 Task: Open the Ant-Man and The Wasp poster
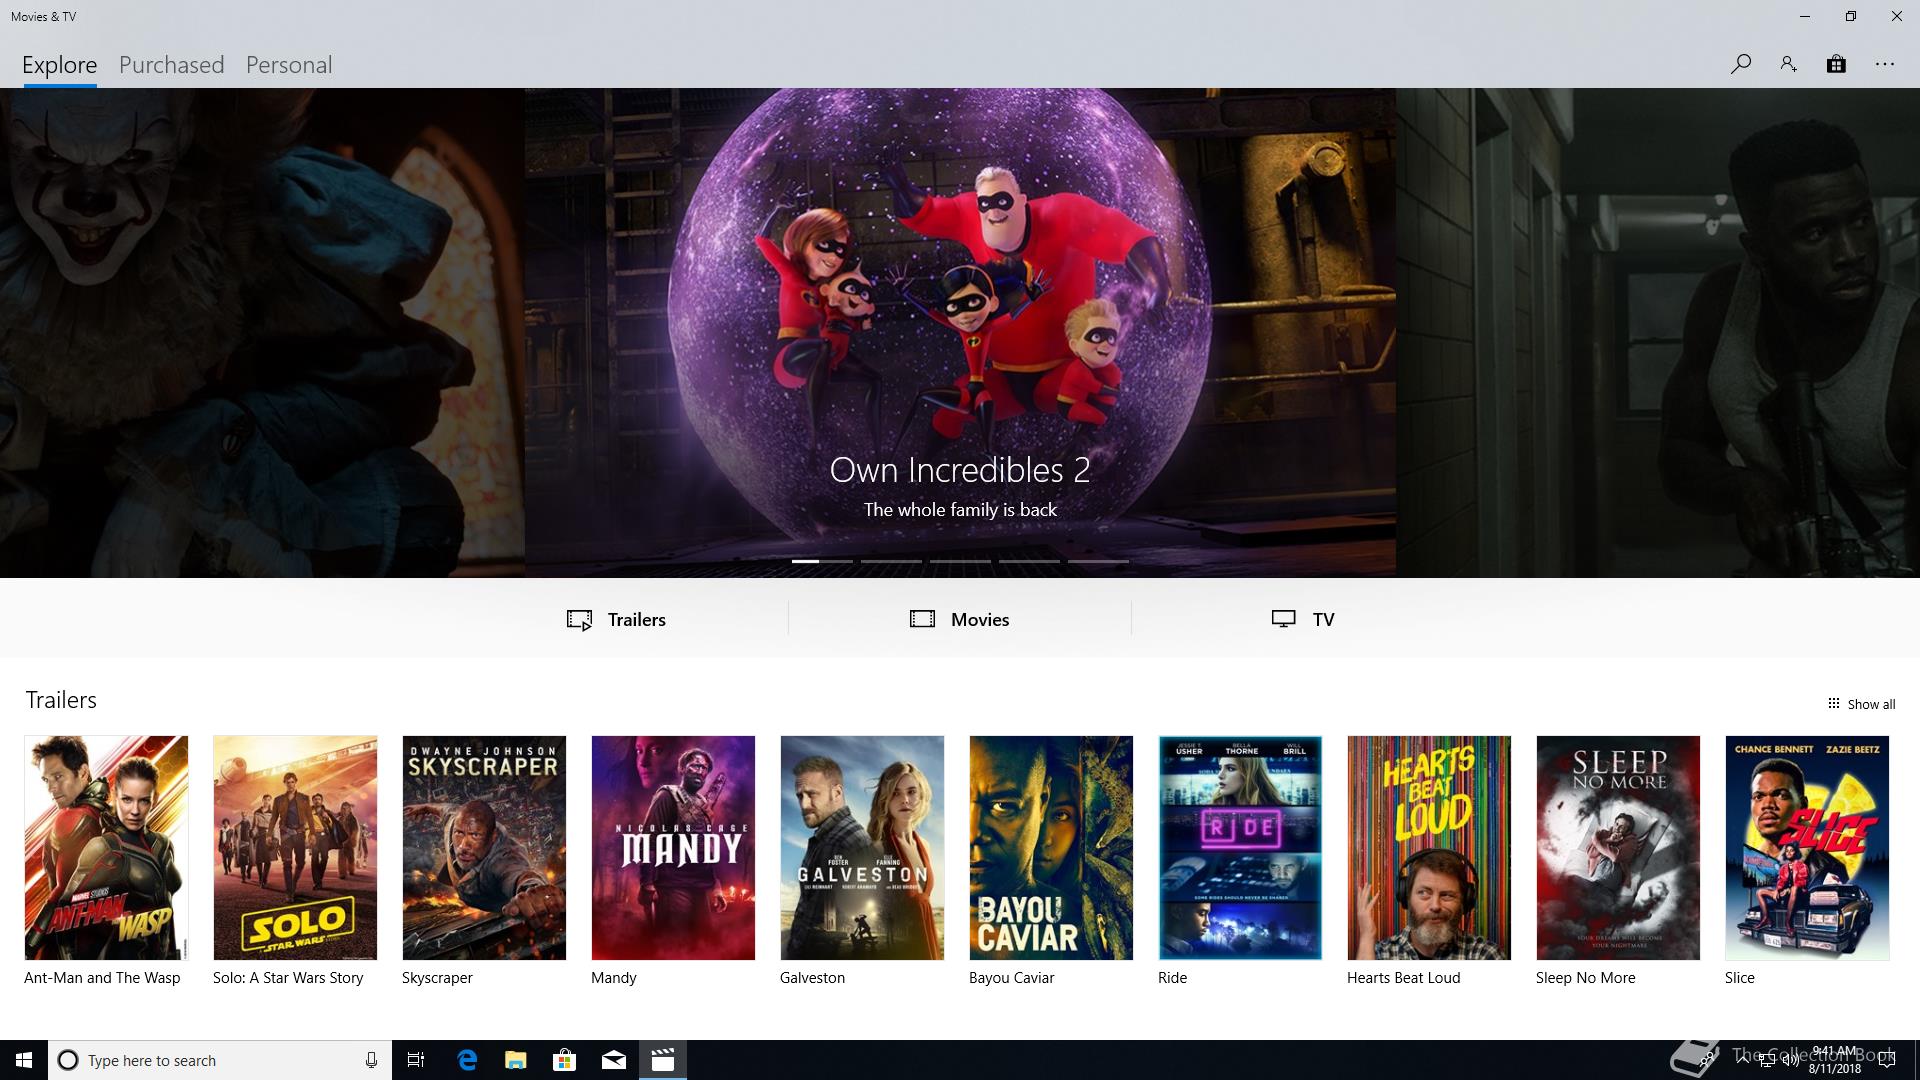pos(106,848)
